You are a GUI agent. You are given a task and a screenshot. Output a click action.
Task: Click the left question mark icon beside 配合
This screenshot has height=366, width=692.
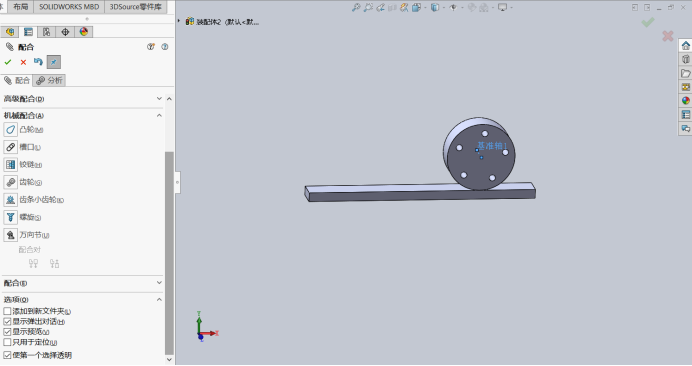[151, 47]
